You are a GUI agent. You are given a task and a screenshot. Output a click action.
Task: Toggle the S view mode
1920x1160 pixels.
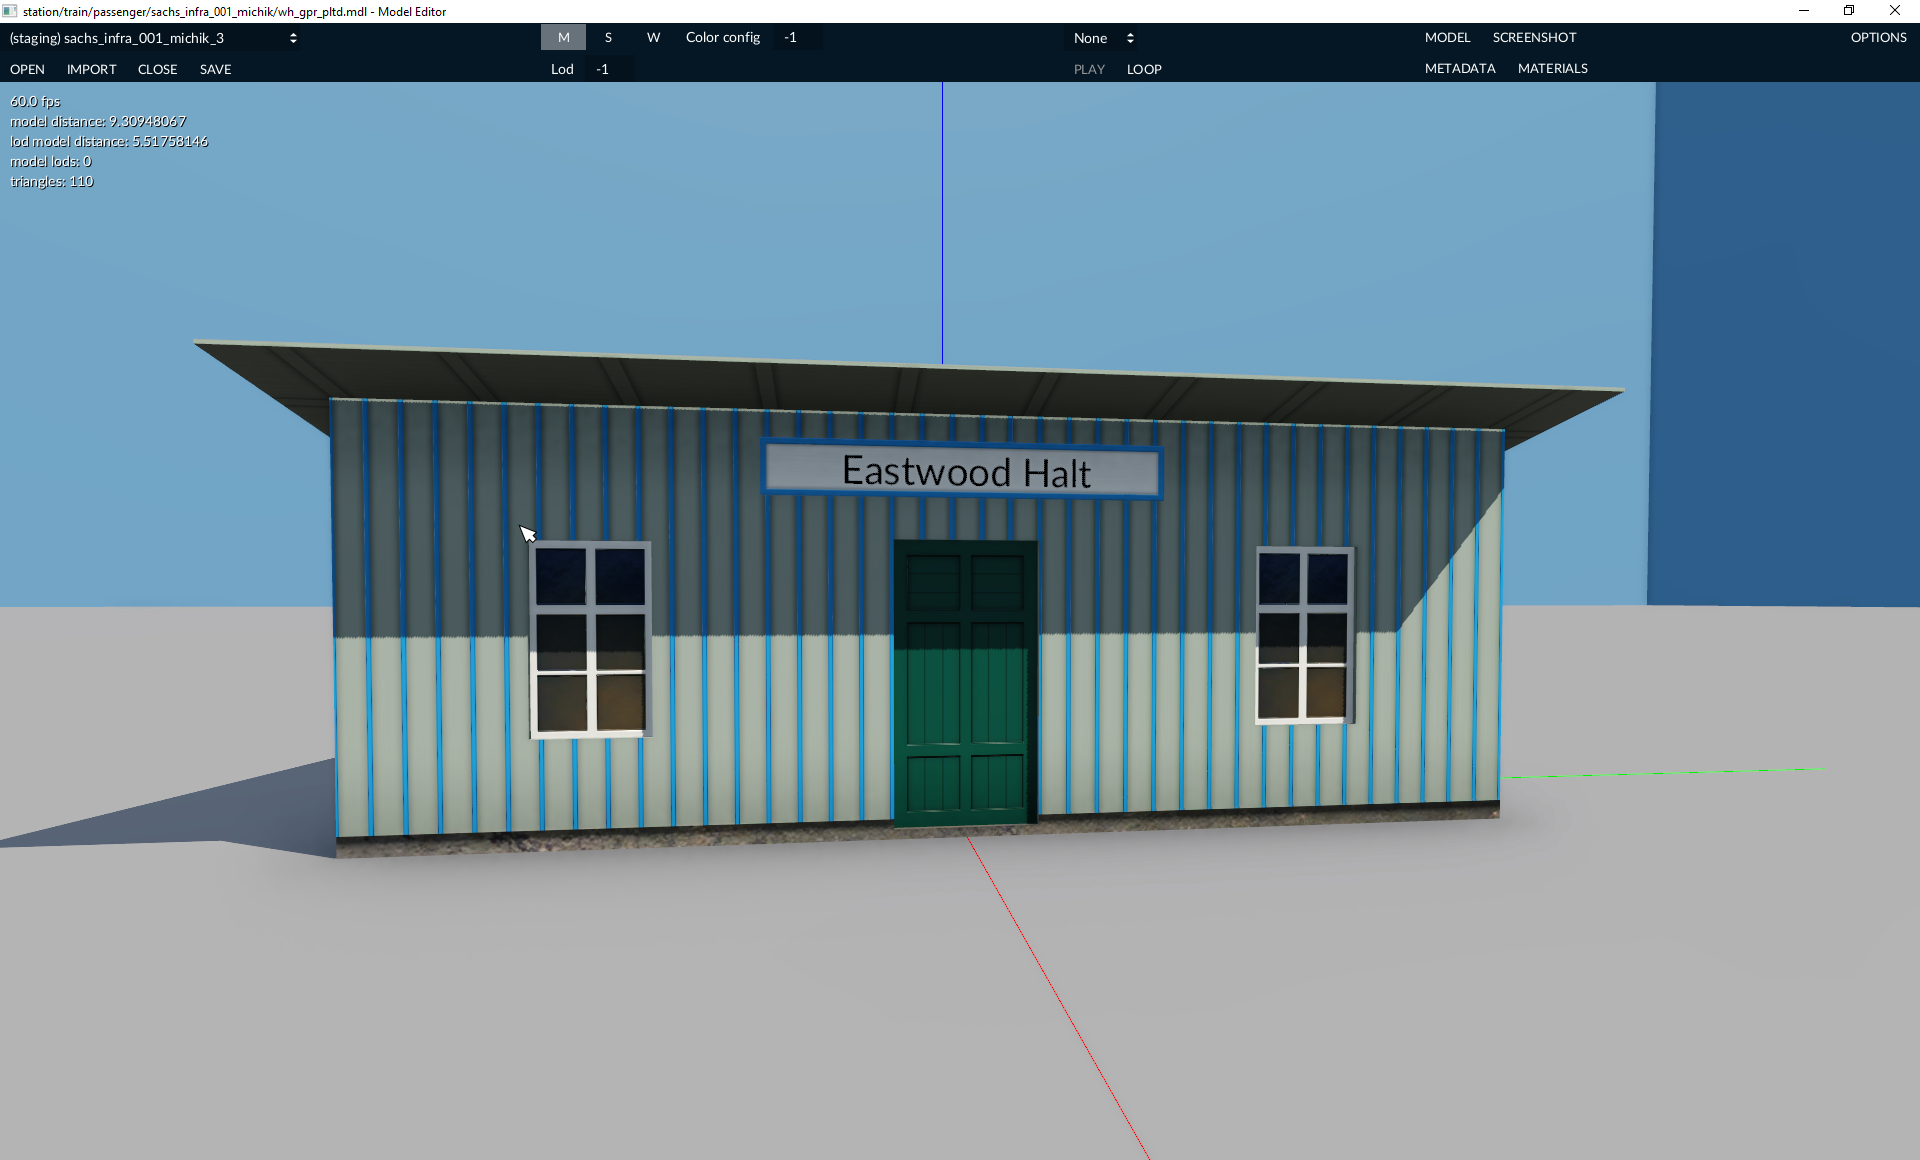[x=608, y=37]
